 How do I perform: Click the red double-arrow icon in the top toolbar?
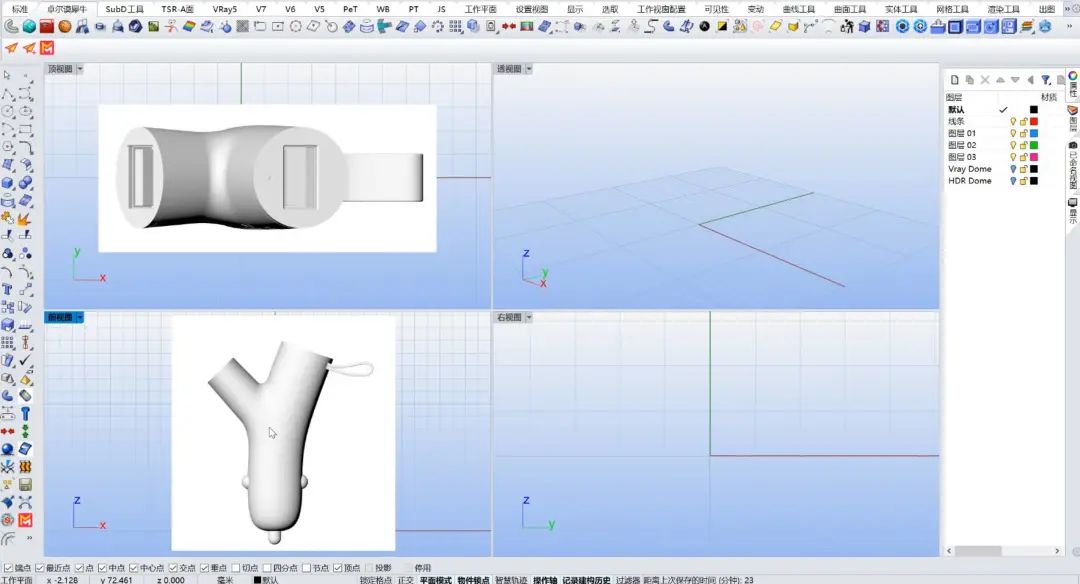coord(509,27)
